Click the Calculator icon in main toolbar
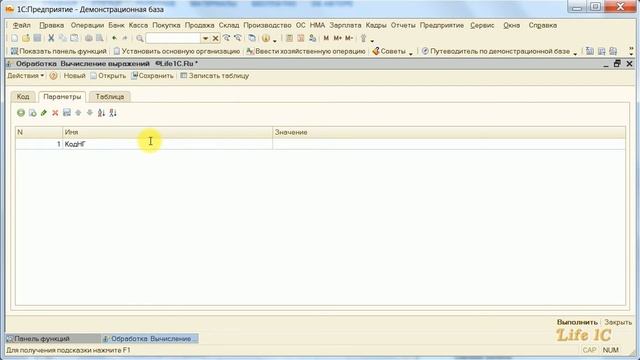This screenshot has width=640, height=360. (289, 38)
